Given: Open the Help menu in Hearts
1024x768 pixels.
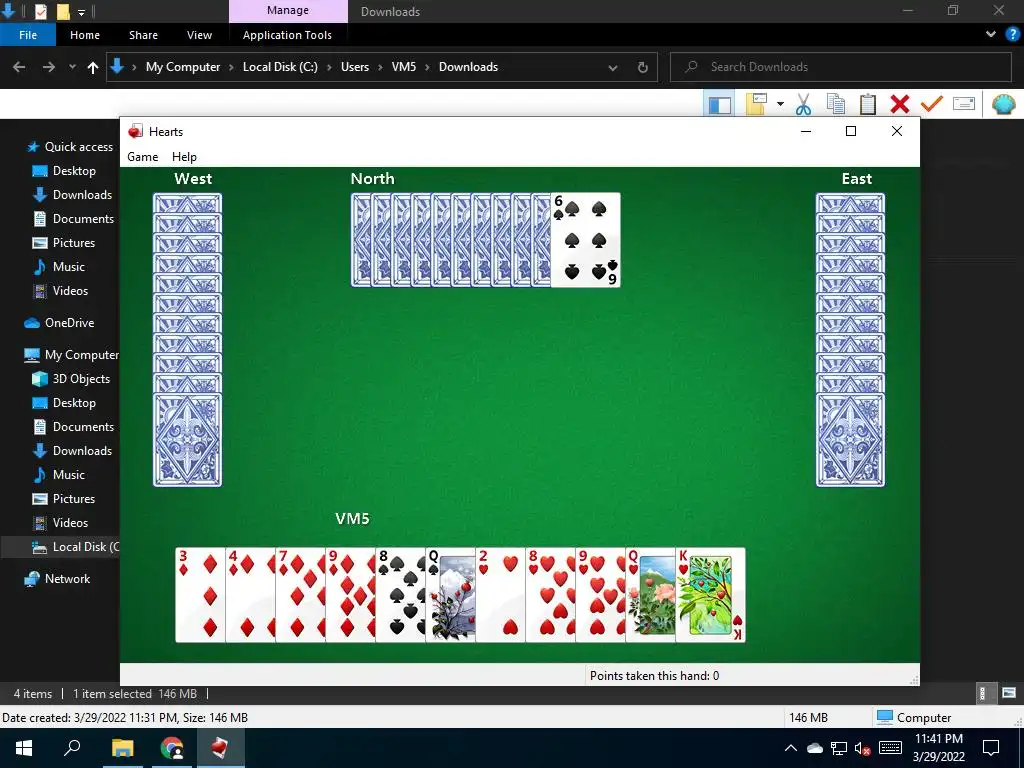Looking at the screenshot, I should click(x=184, y=157).
